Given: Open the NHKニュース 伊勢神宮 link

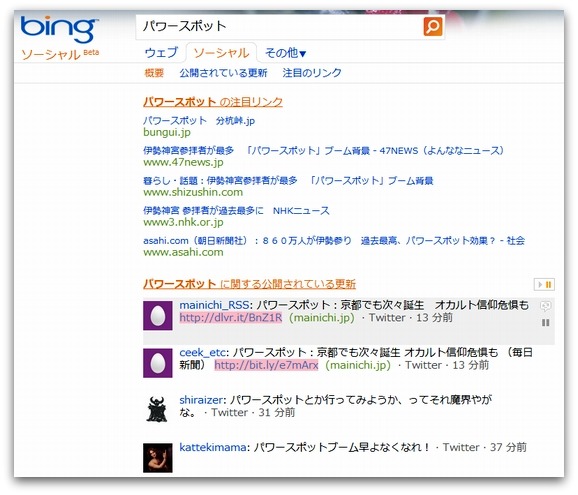Looking at the screenshot, I should [236, 211].
